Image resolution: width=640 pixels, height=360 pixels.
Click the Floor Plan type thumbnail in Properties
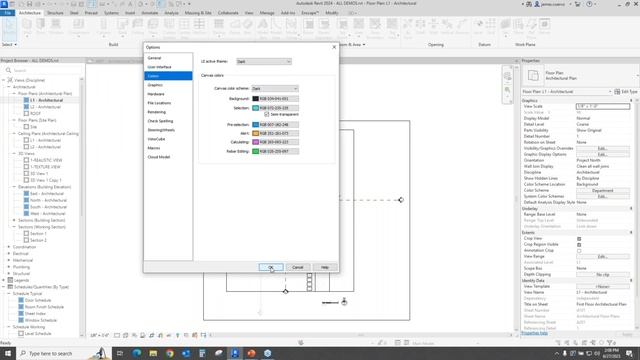pos(533,76)
